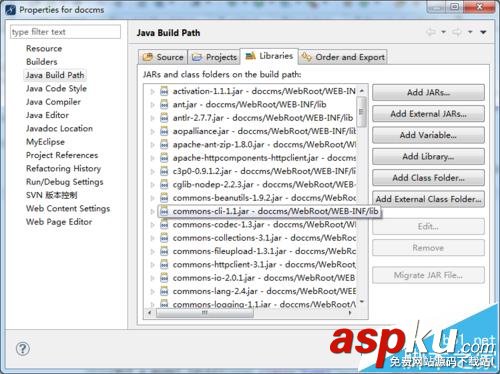Expand the ant.jar tree node
This screenshot has height=374, width=500.
click(153, 105)
